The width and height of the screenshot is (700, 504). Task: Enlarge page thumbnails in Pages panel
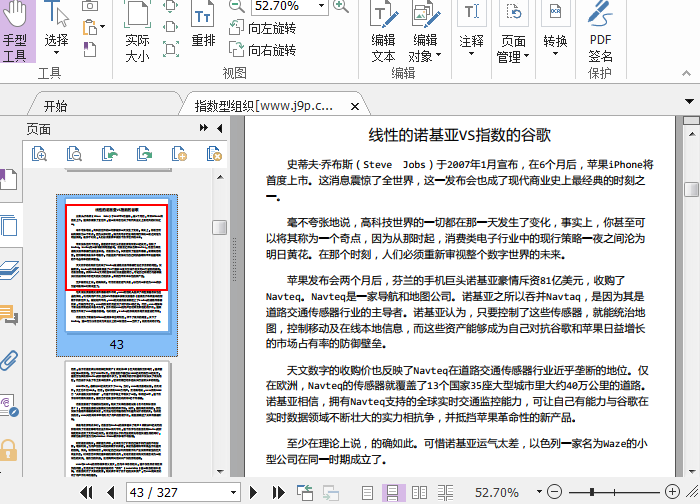coord(38,154)
